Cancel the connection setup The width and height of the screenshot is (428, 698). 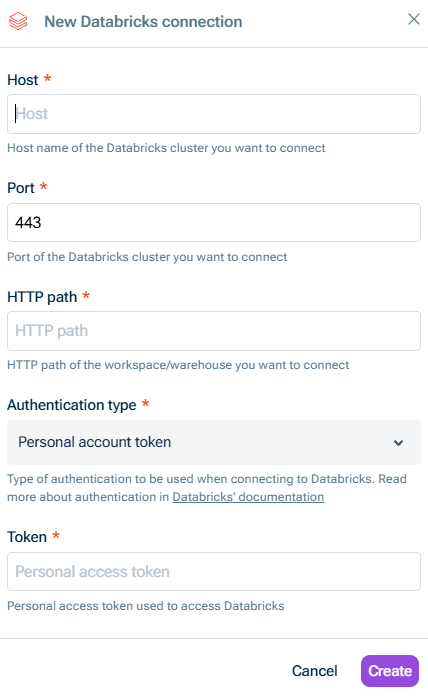pyautogui.click(x=314, y=671)
